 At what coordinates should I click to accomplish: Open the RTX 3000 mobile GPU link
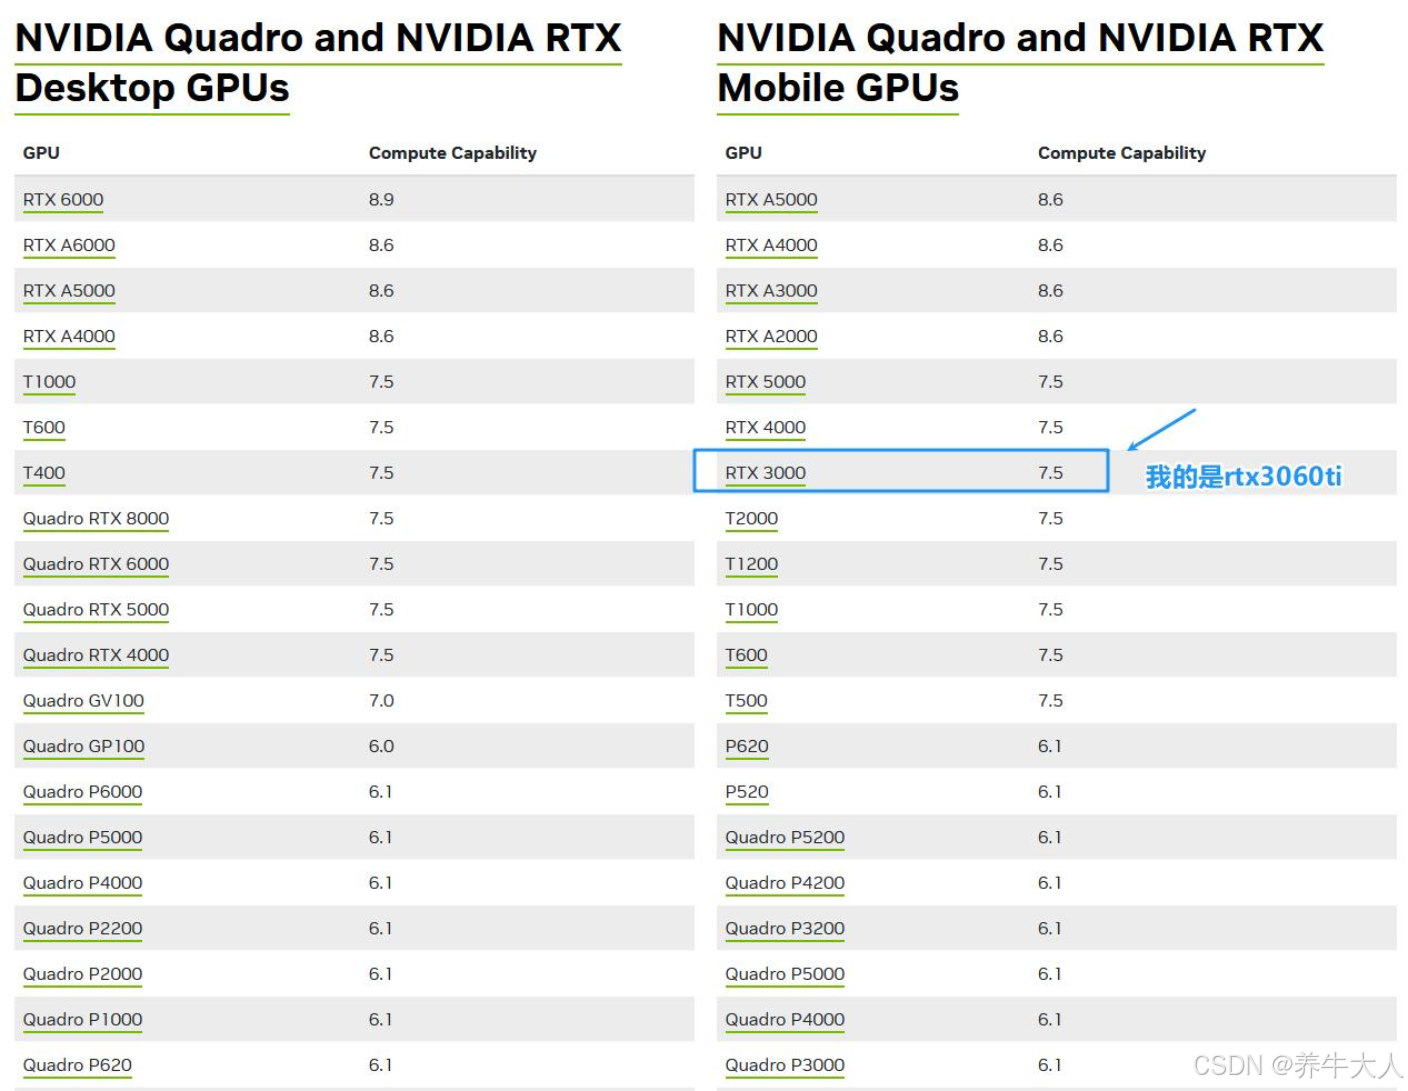tap(765, 472)
